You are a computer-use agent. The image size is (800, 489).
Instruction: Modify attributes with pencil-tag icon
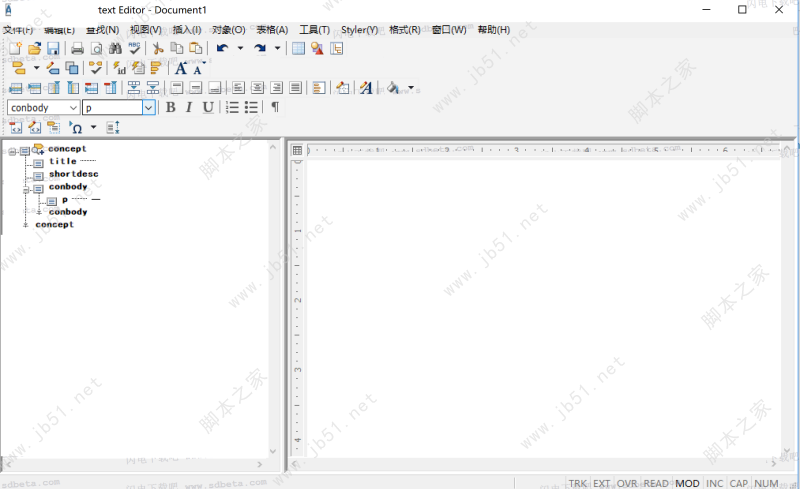[53, 68]
